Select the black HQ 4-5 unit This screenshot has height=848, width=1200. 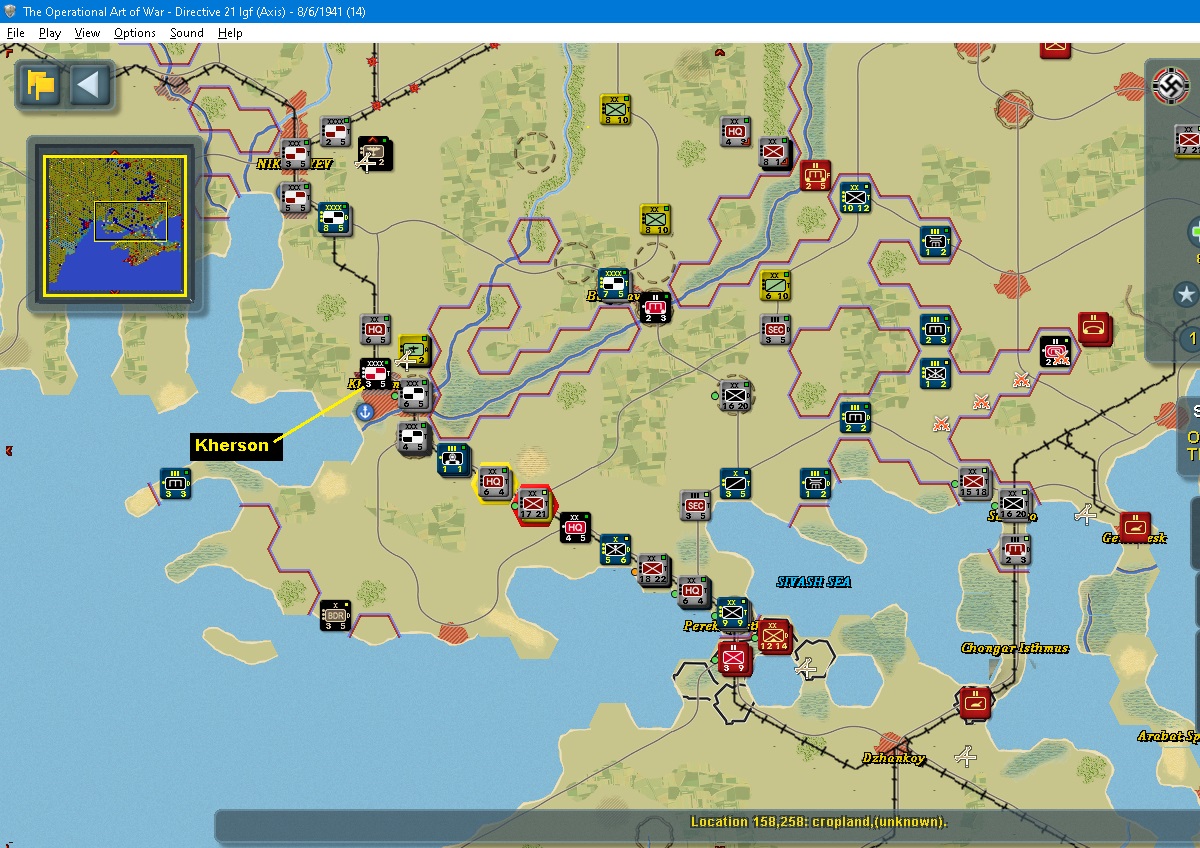575,527
